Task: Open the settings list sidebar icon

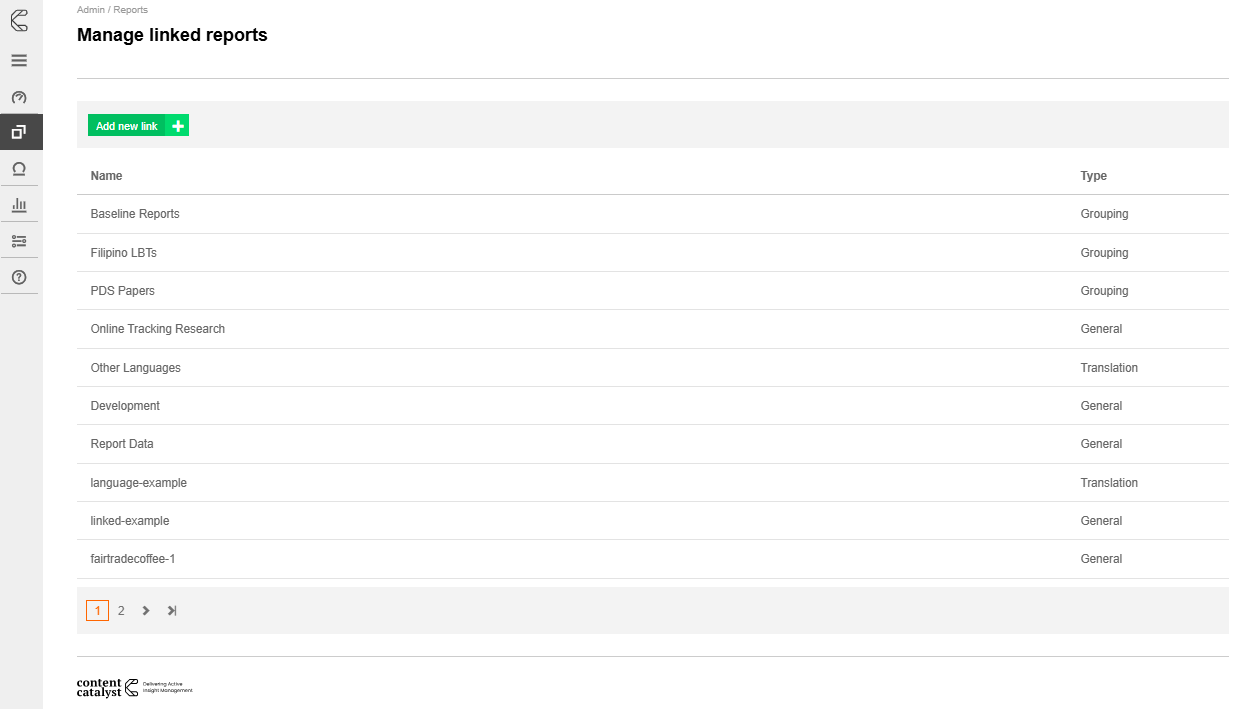Action: pos(19,241)
